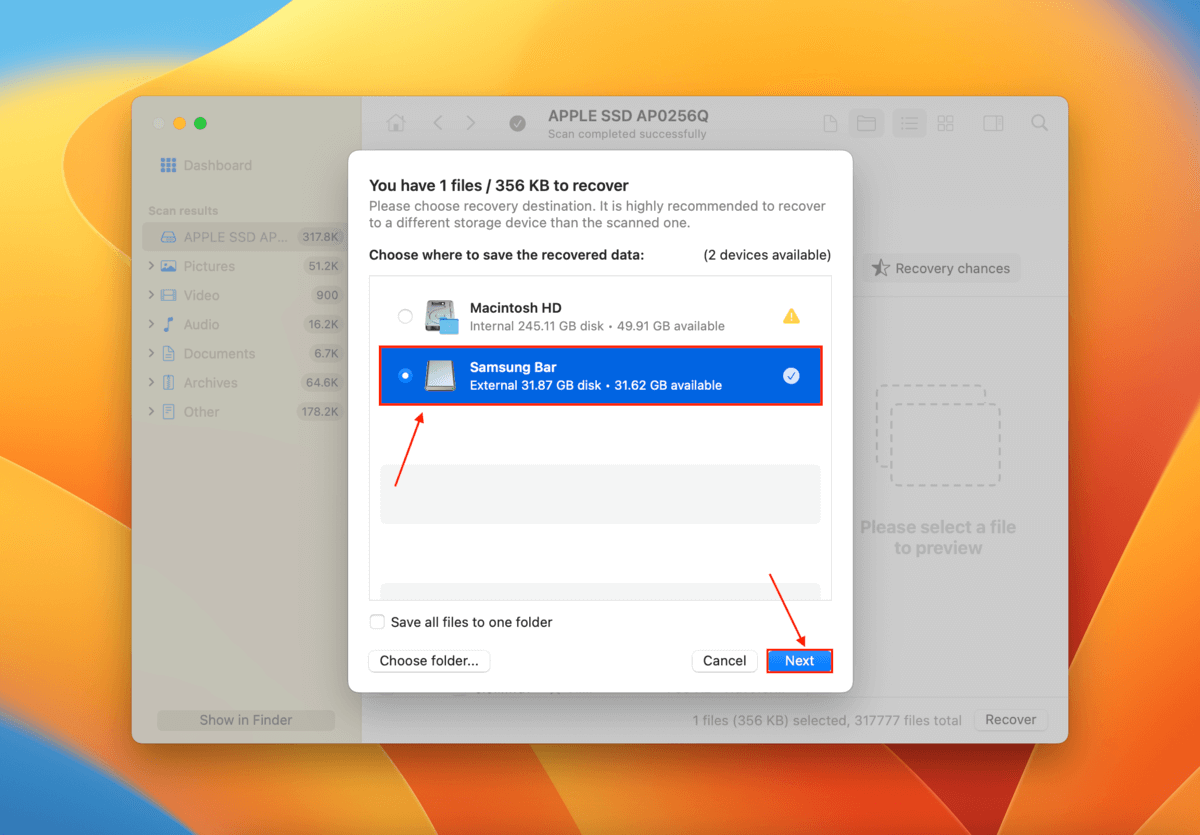Open Recovery chances filter
The height and width of the screenshot is (835, 1200).
point(940,268)
